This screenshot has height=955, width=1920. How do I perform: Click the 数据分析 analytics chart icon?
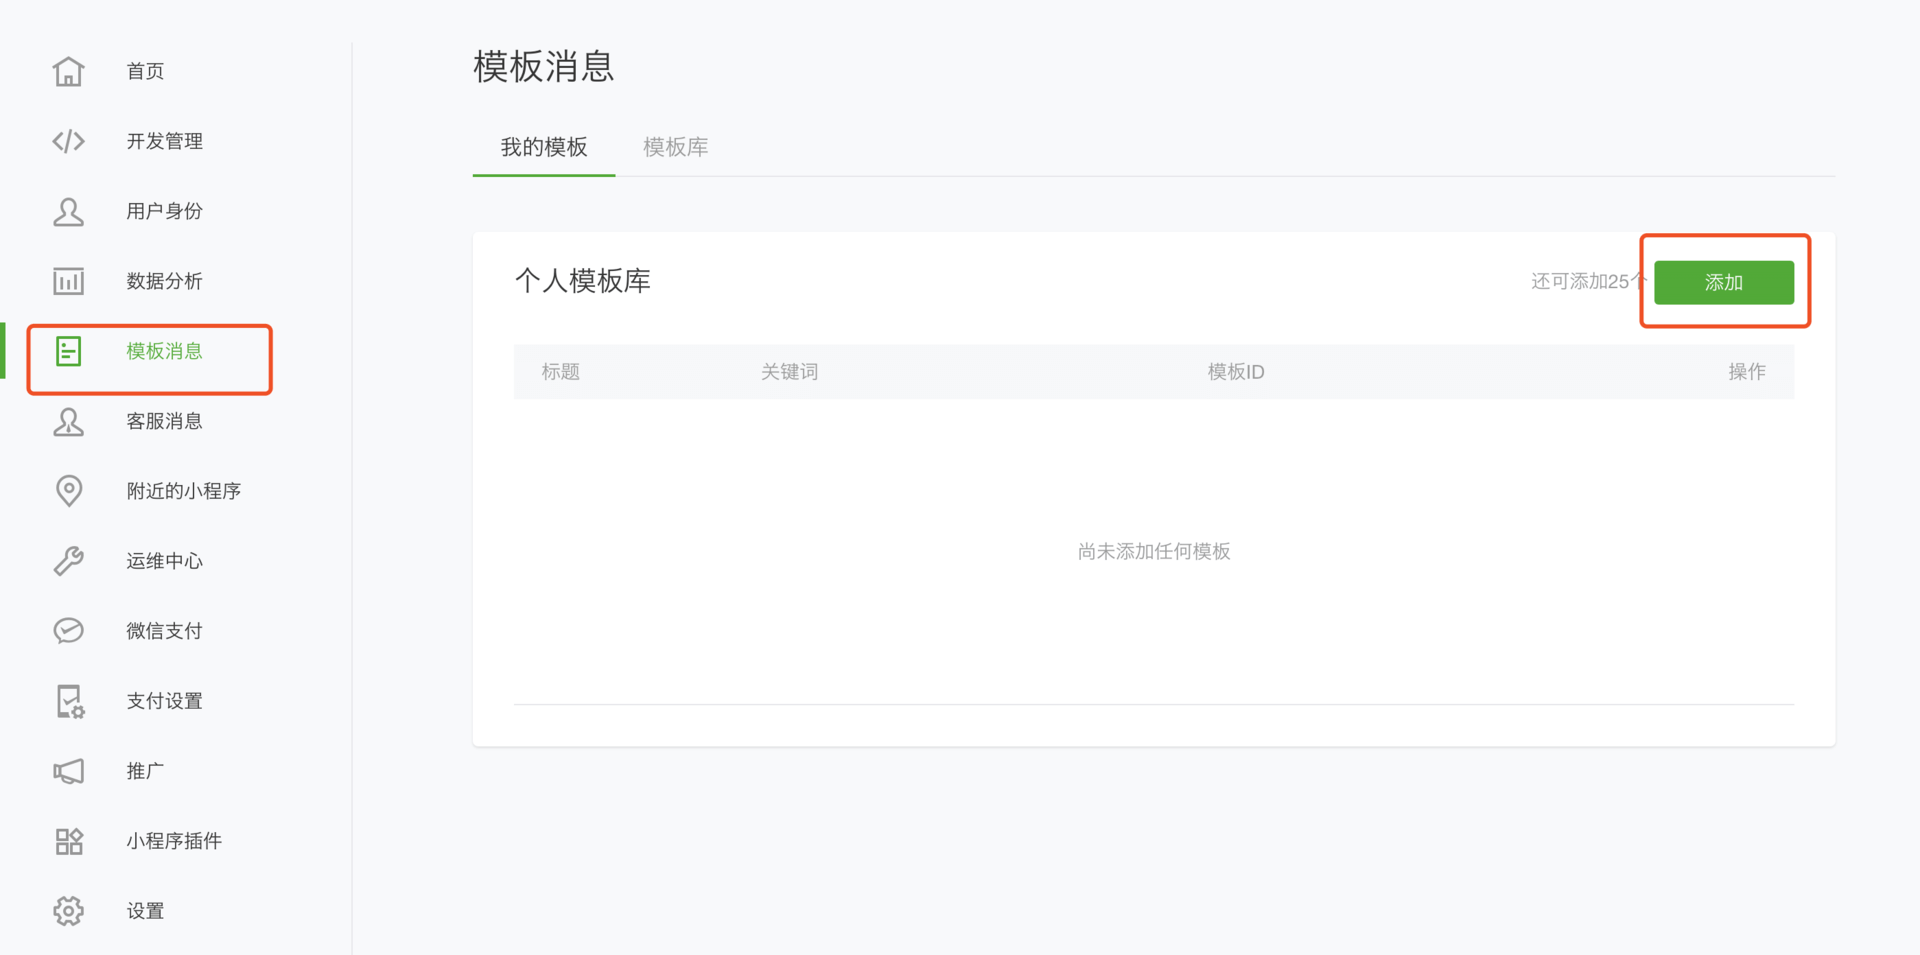tap(68, 281)
